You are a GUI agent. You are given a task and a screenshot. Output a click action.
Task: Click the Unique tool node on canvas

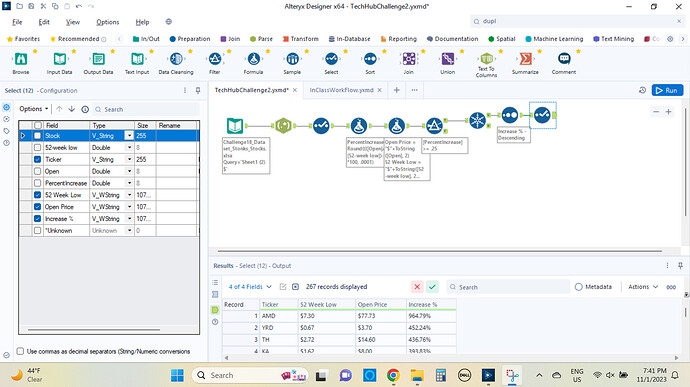pyautogui.click(x=477, y=120)
